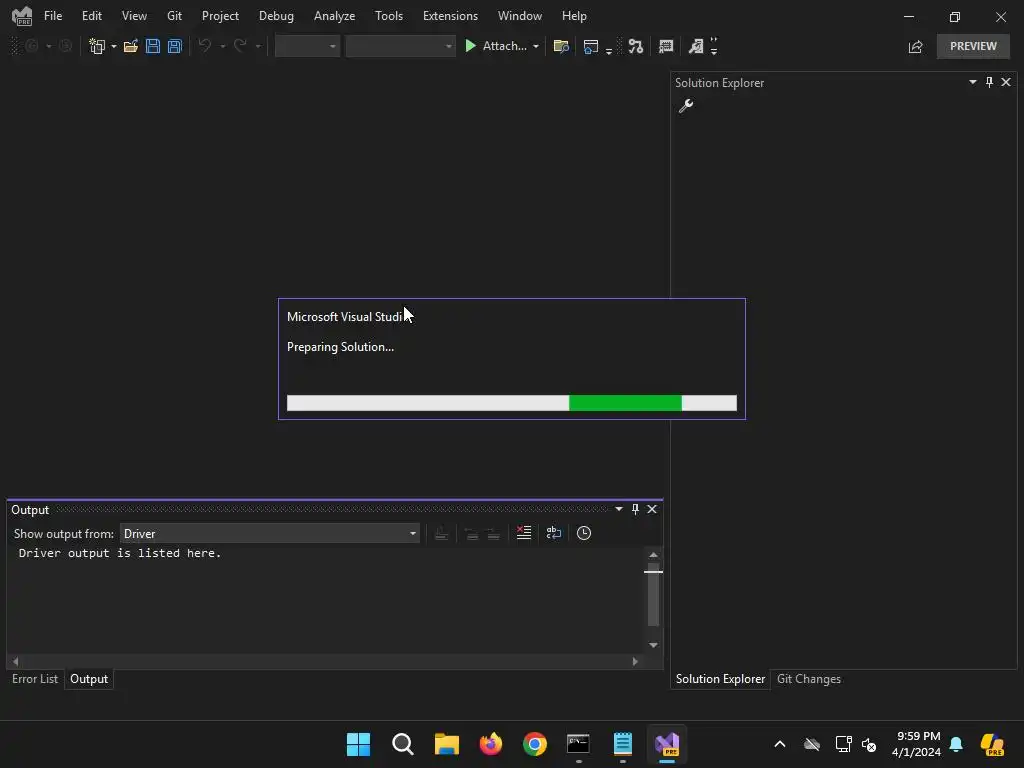Click the Output panel vertical scrollbar thumb

pos(653,596)
